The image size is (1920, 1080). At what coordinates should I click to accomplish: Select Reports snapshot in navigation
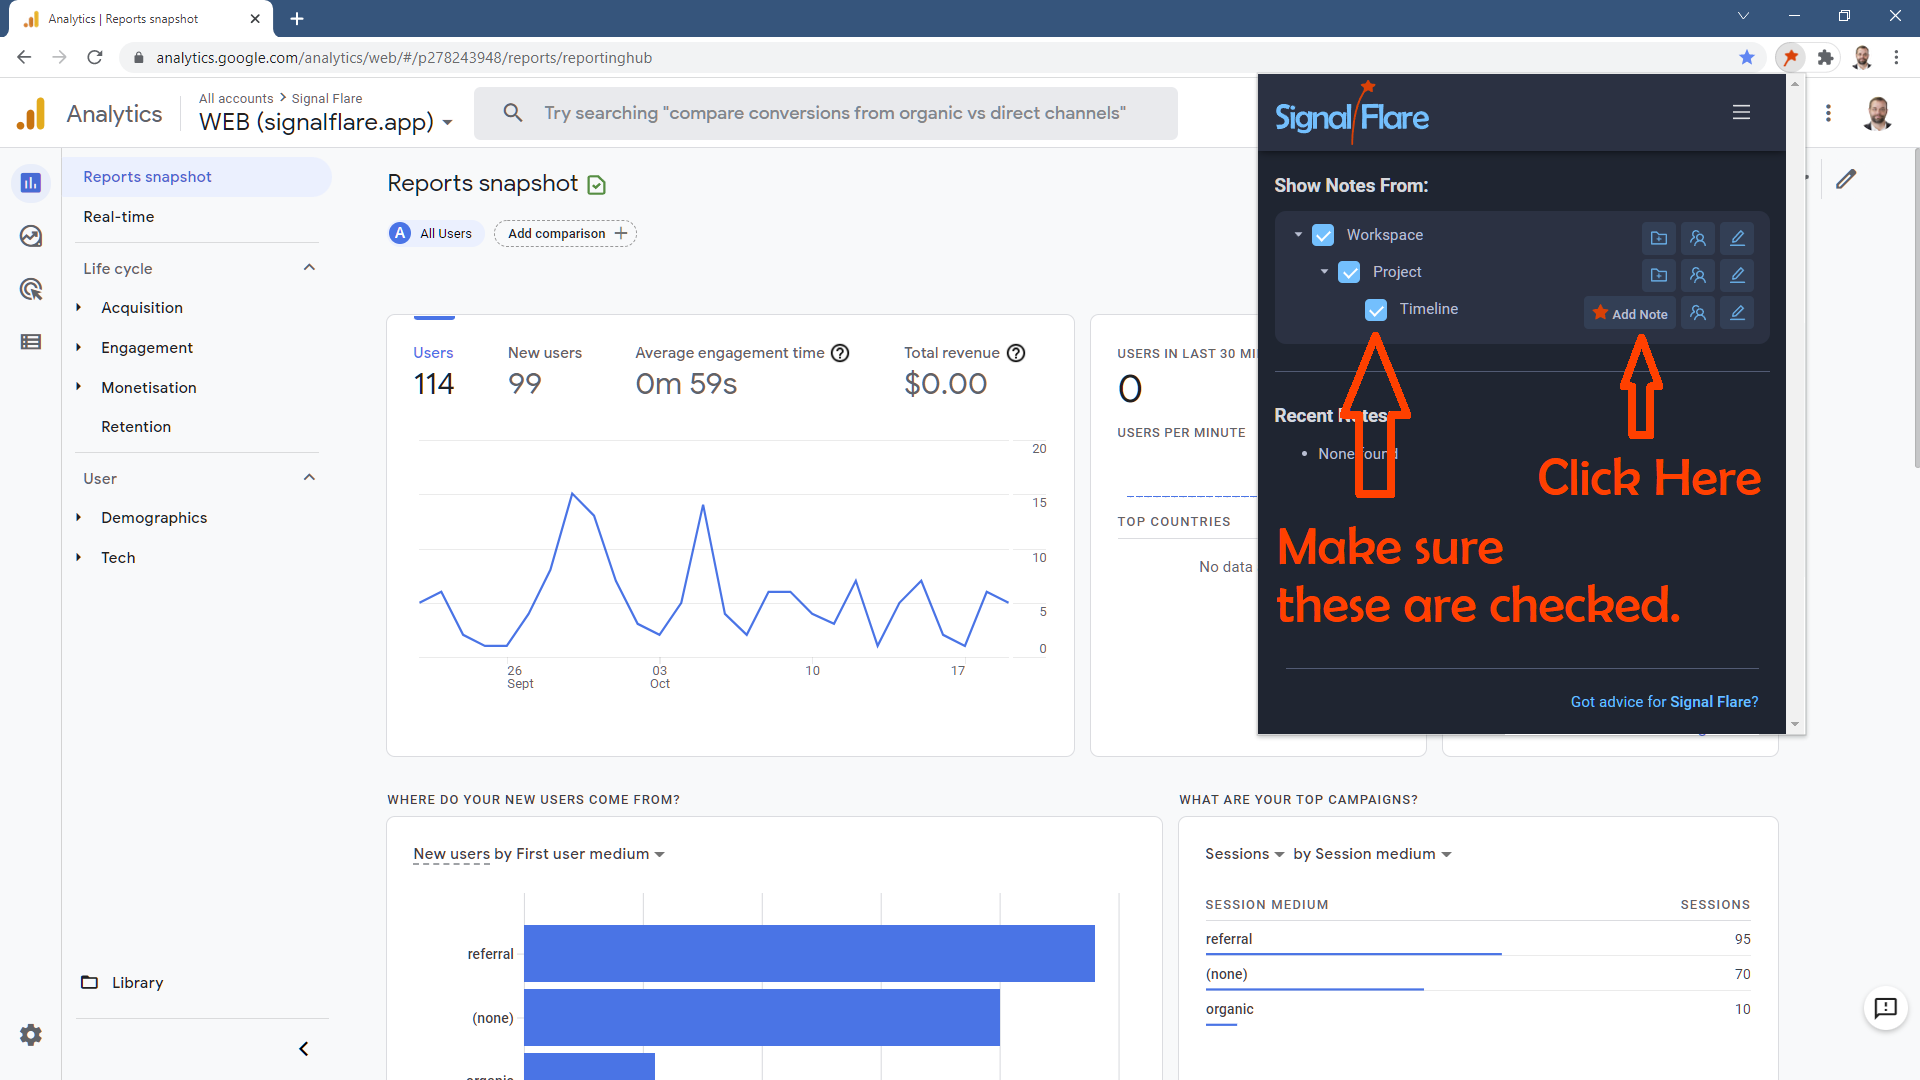[x=197, y=177]
